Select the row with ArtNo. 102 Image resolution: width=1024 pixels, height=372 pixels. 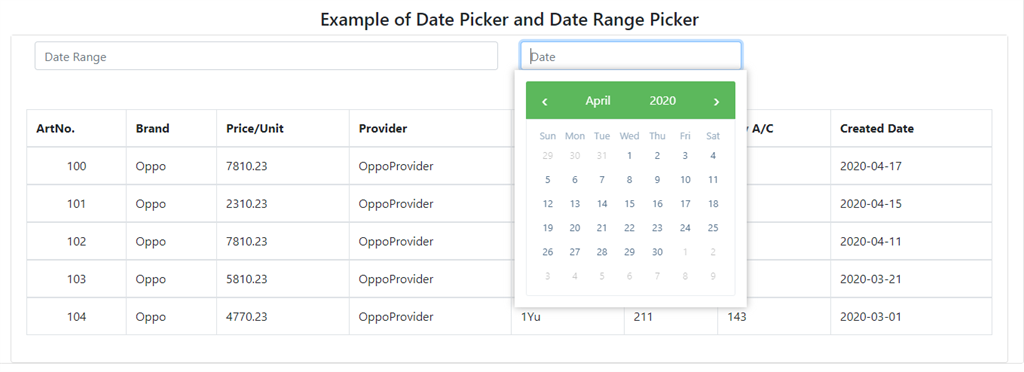(x=509, y=241)
